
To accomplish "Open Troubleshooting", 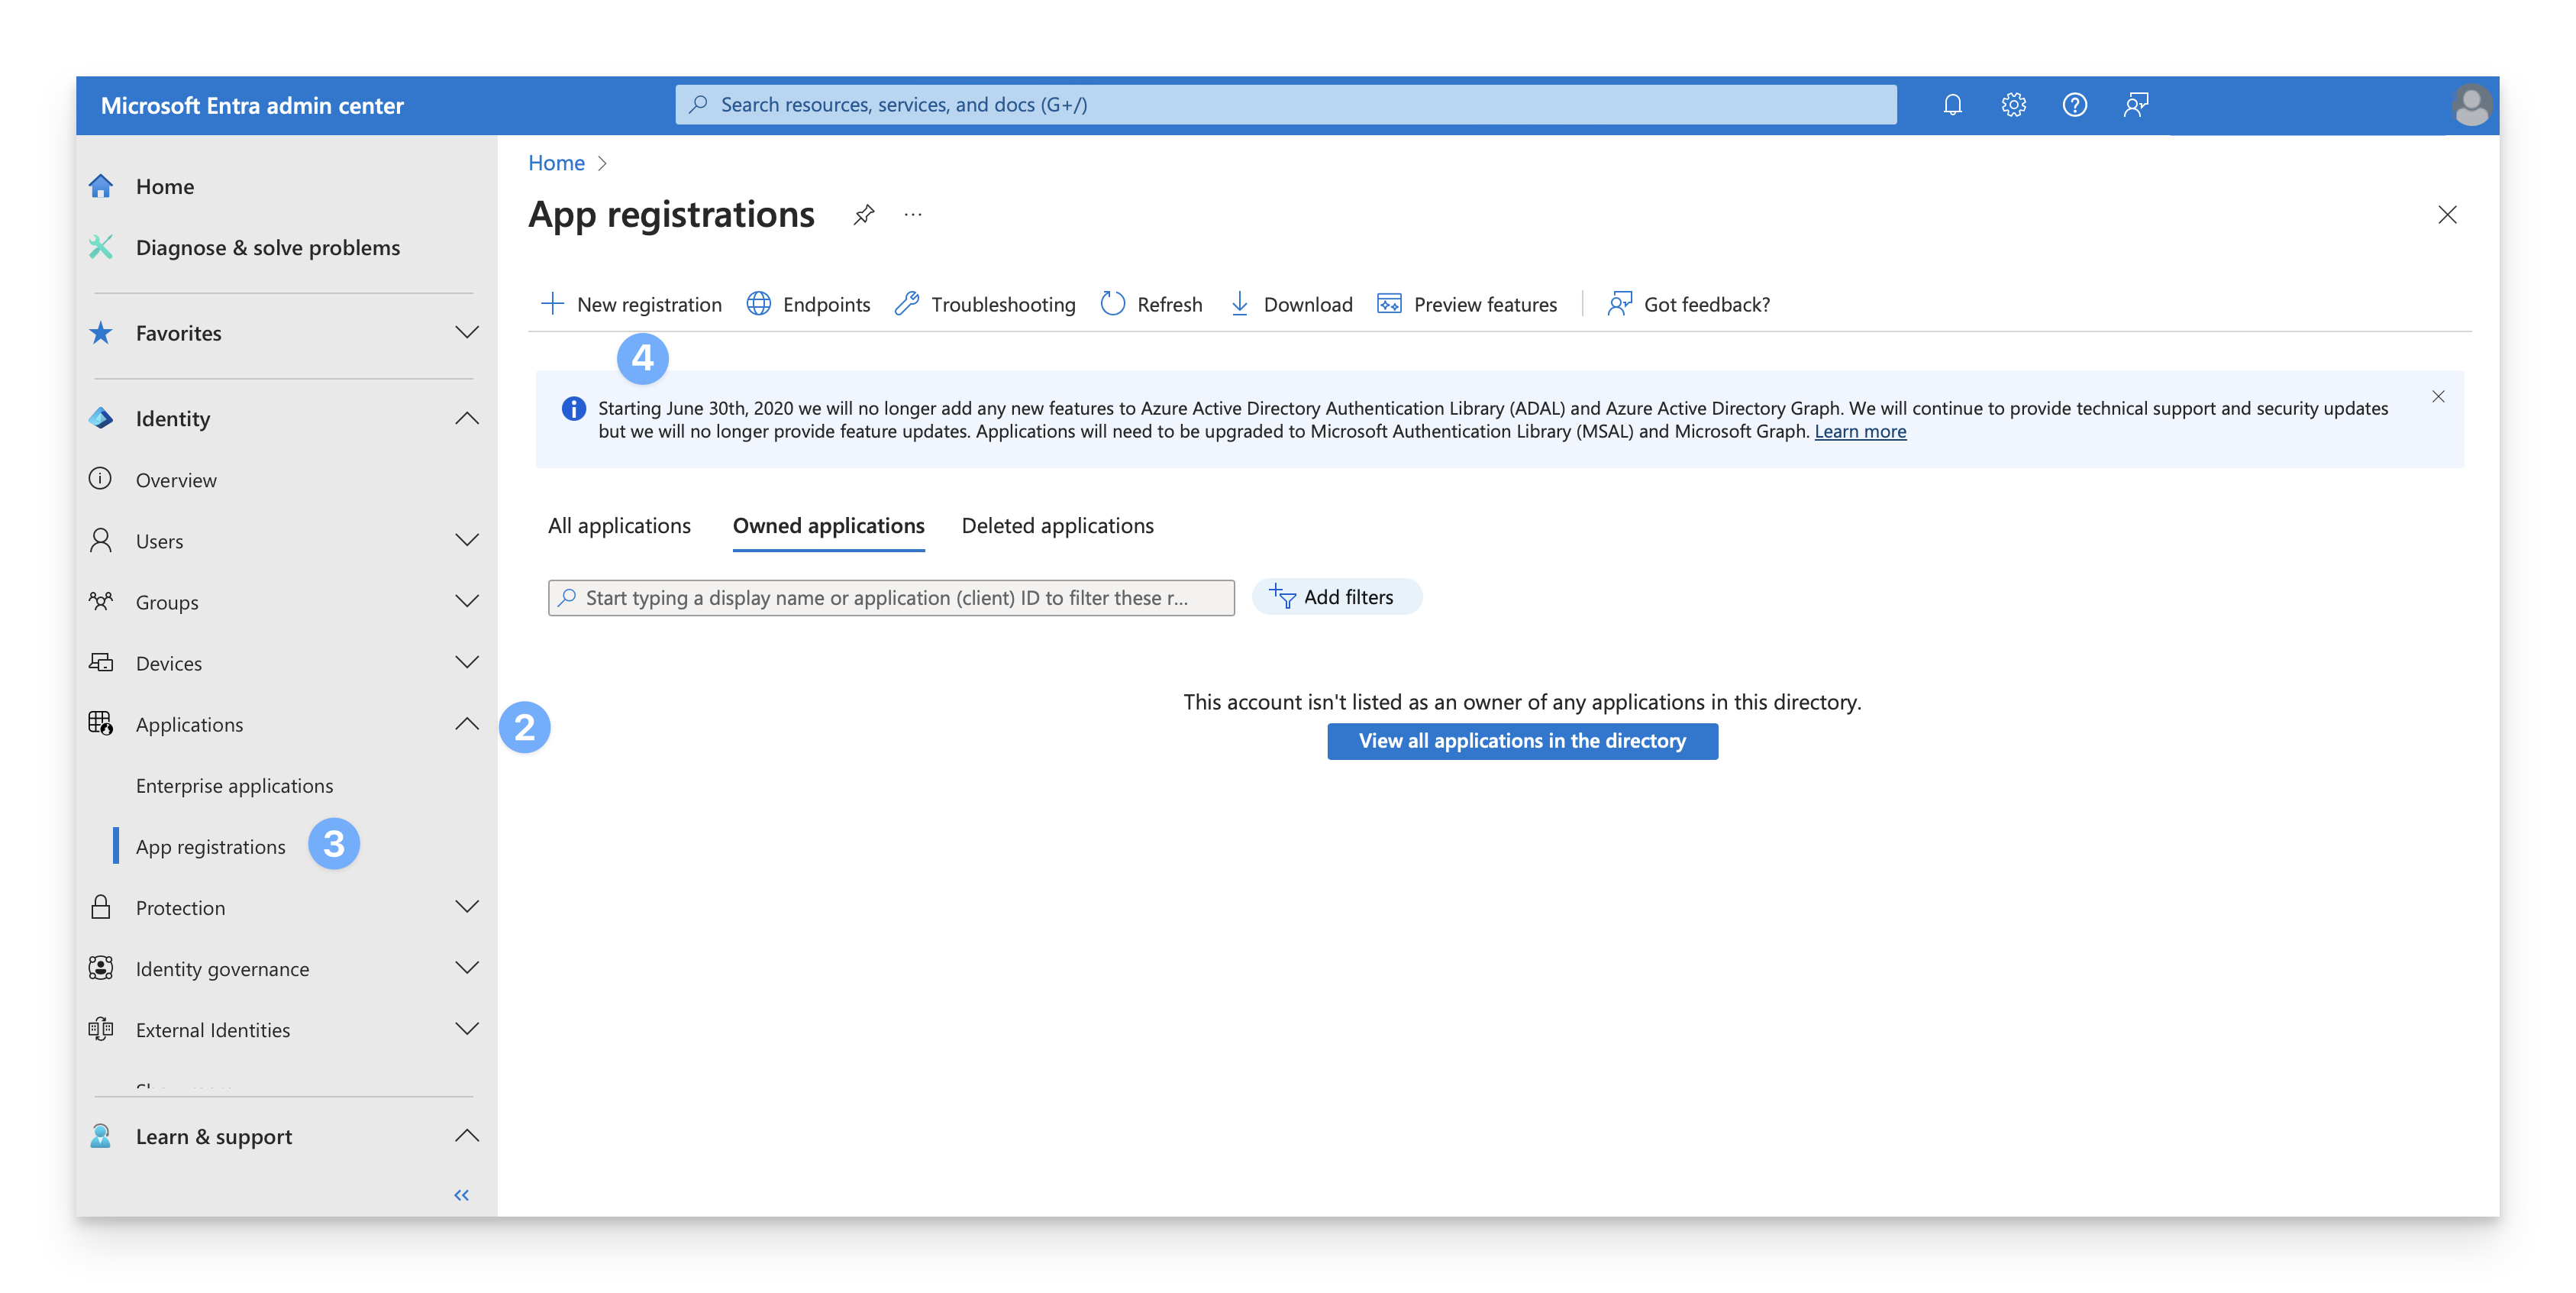I will click(985, 304).
